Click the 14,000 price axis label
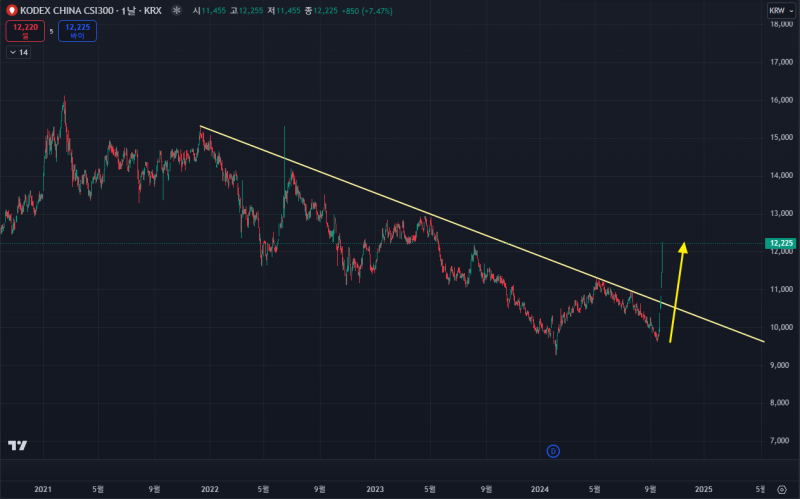This screenshot has height=499, width=800. (781, 176)
